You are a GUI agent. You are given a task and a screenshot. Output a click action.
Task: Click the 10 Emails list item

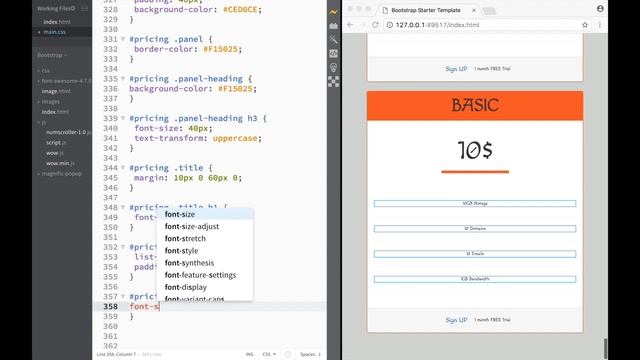click(x=475, y=254)
